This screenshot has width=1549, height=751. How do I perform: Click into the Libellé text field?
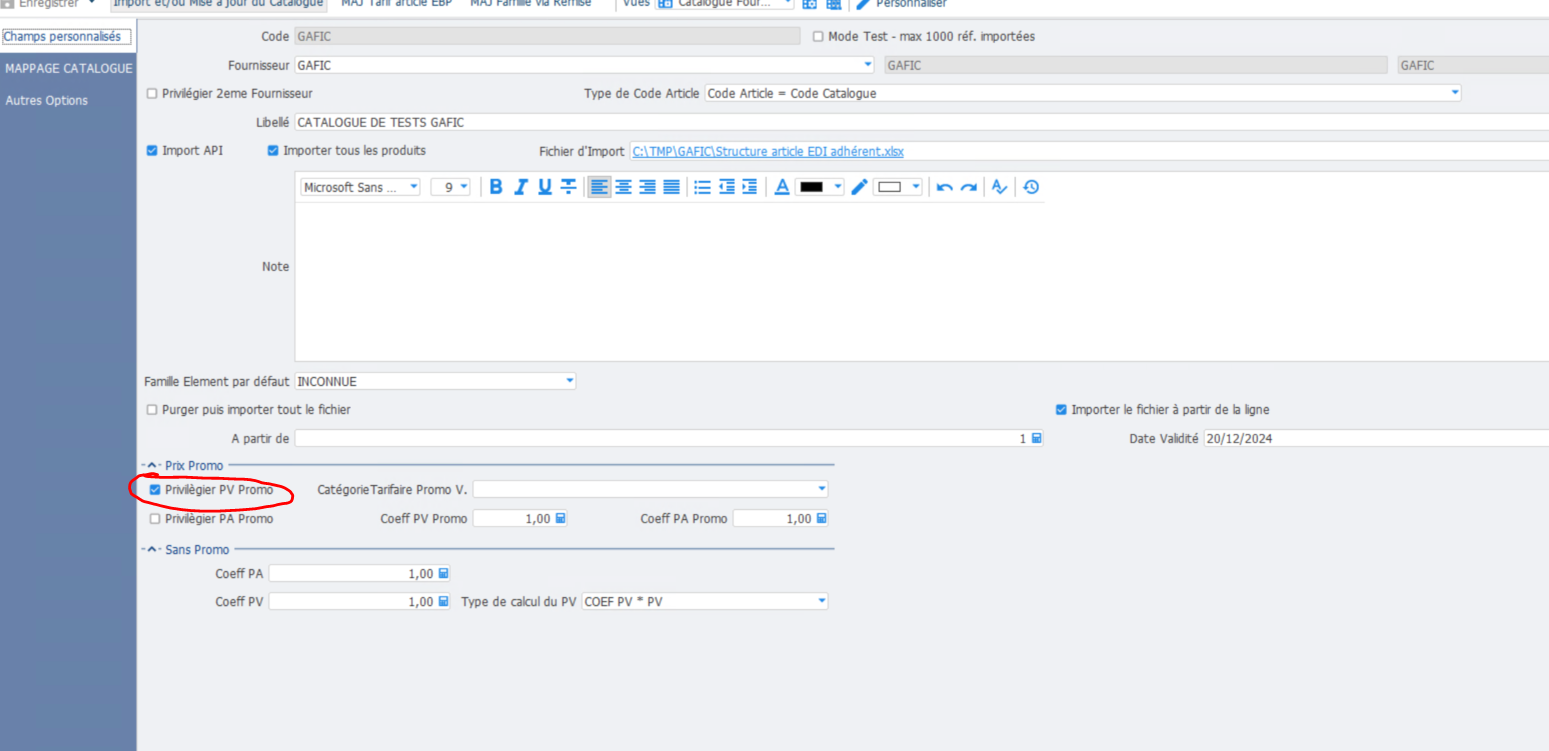(900, 123)
